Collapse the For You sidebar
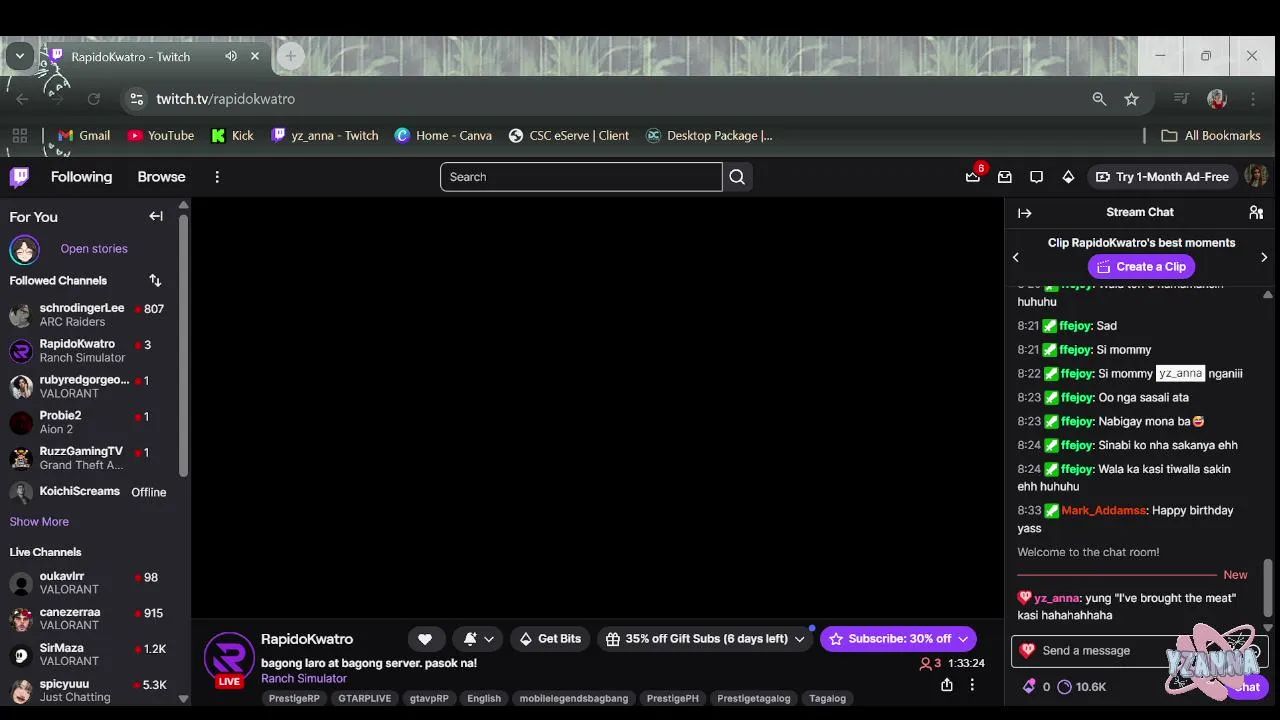1280x720 pixels. pos(156,216)
